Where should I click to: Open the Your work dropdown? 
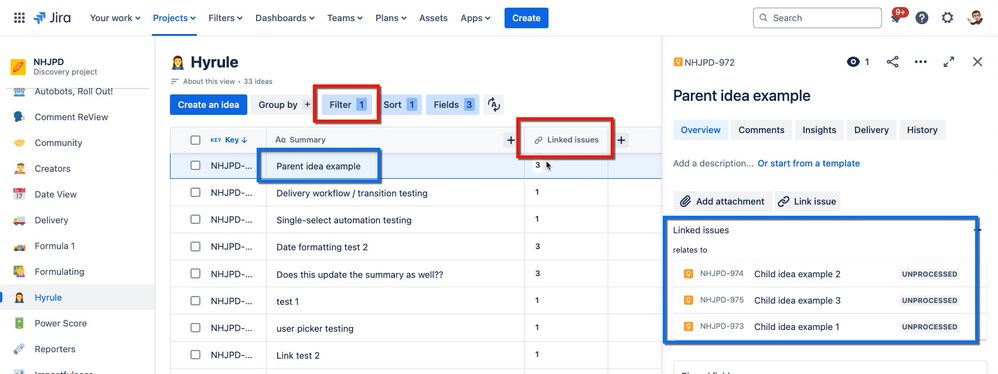coord(115,18)
